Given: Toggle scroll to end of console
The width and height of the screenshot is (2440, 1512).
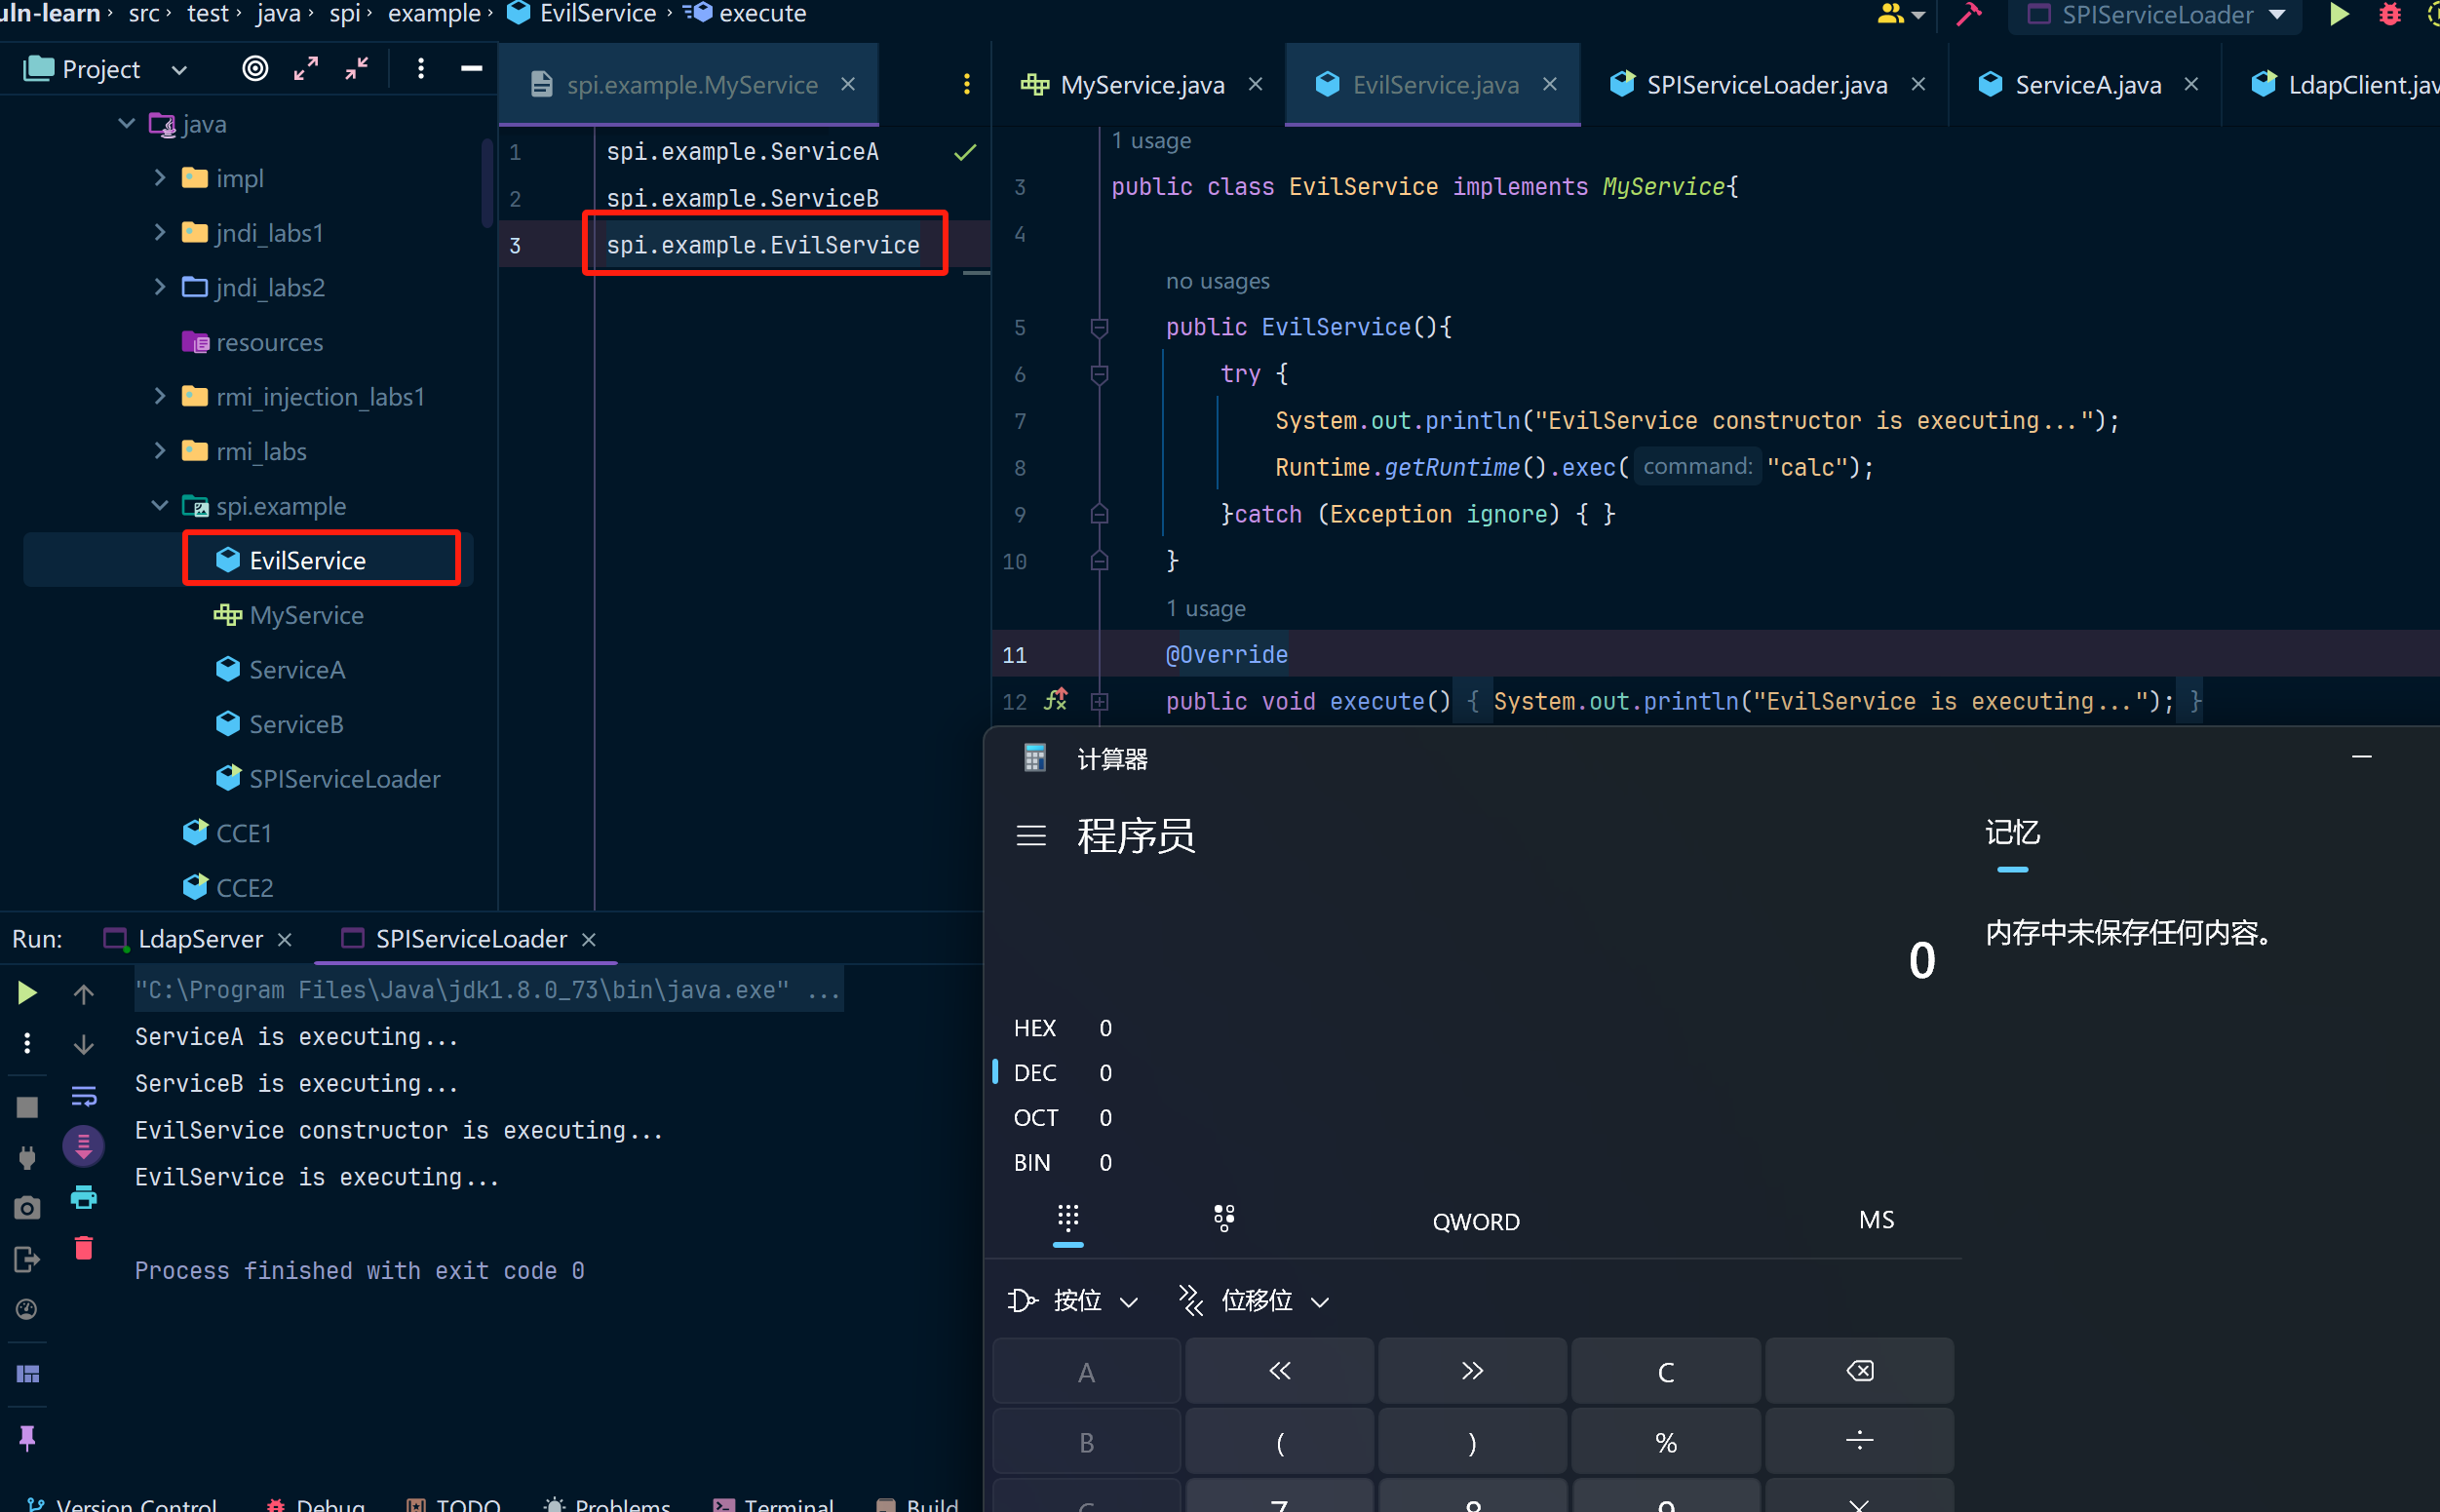Looking at the screenshot, I should 84,1146.
